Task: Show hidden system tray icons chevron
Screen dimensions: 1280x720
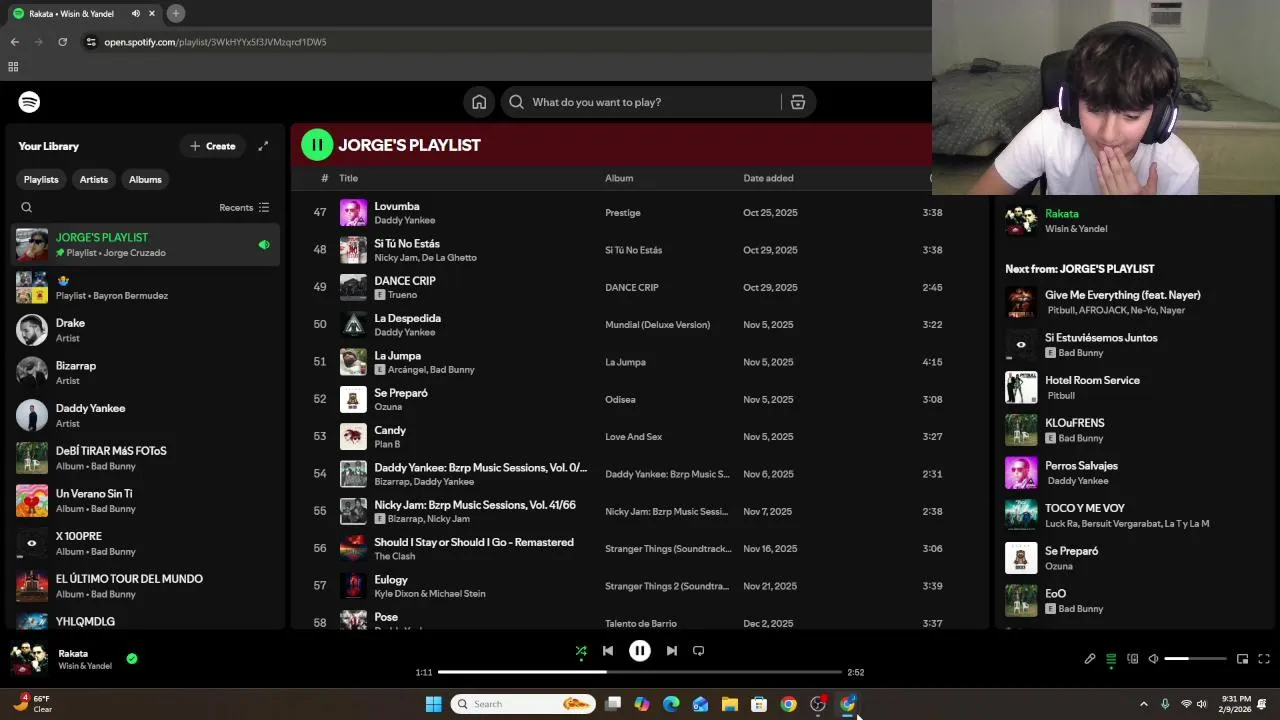Action: (1144, 704)
